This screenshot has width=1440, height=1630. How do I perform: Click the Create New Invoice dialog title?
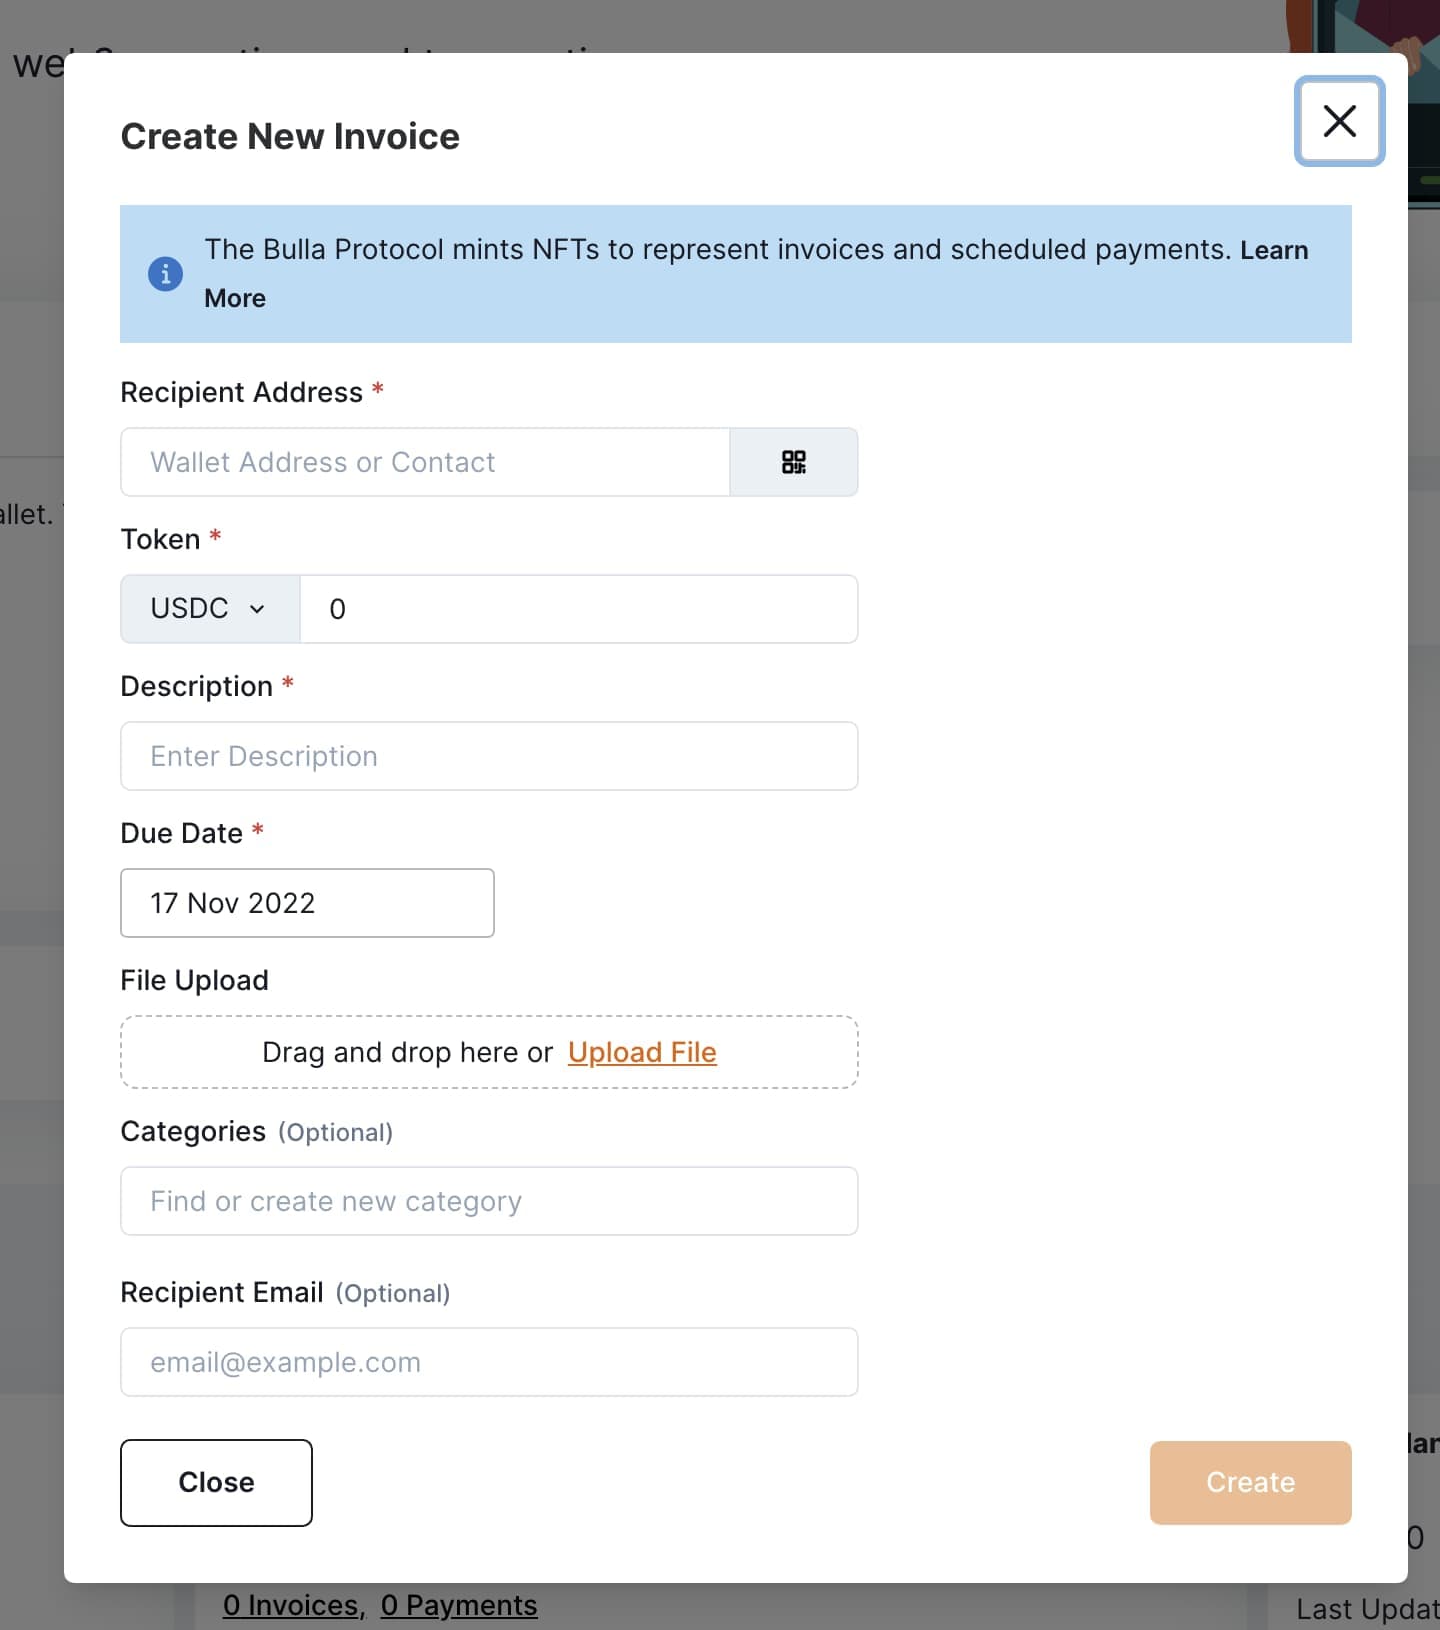point(290,136)
